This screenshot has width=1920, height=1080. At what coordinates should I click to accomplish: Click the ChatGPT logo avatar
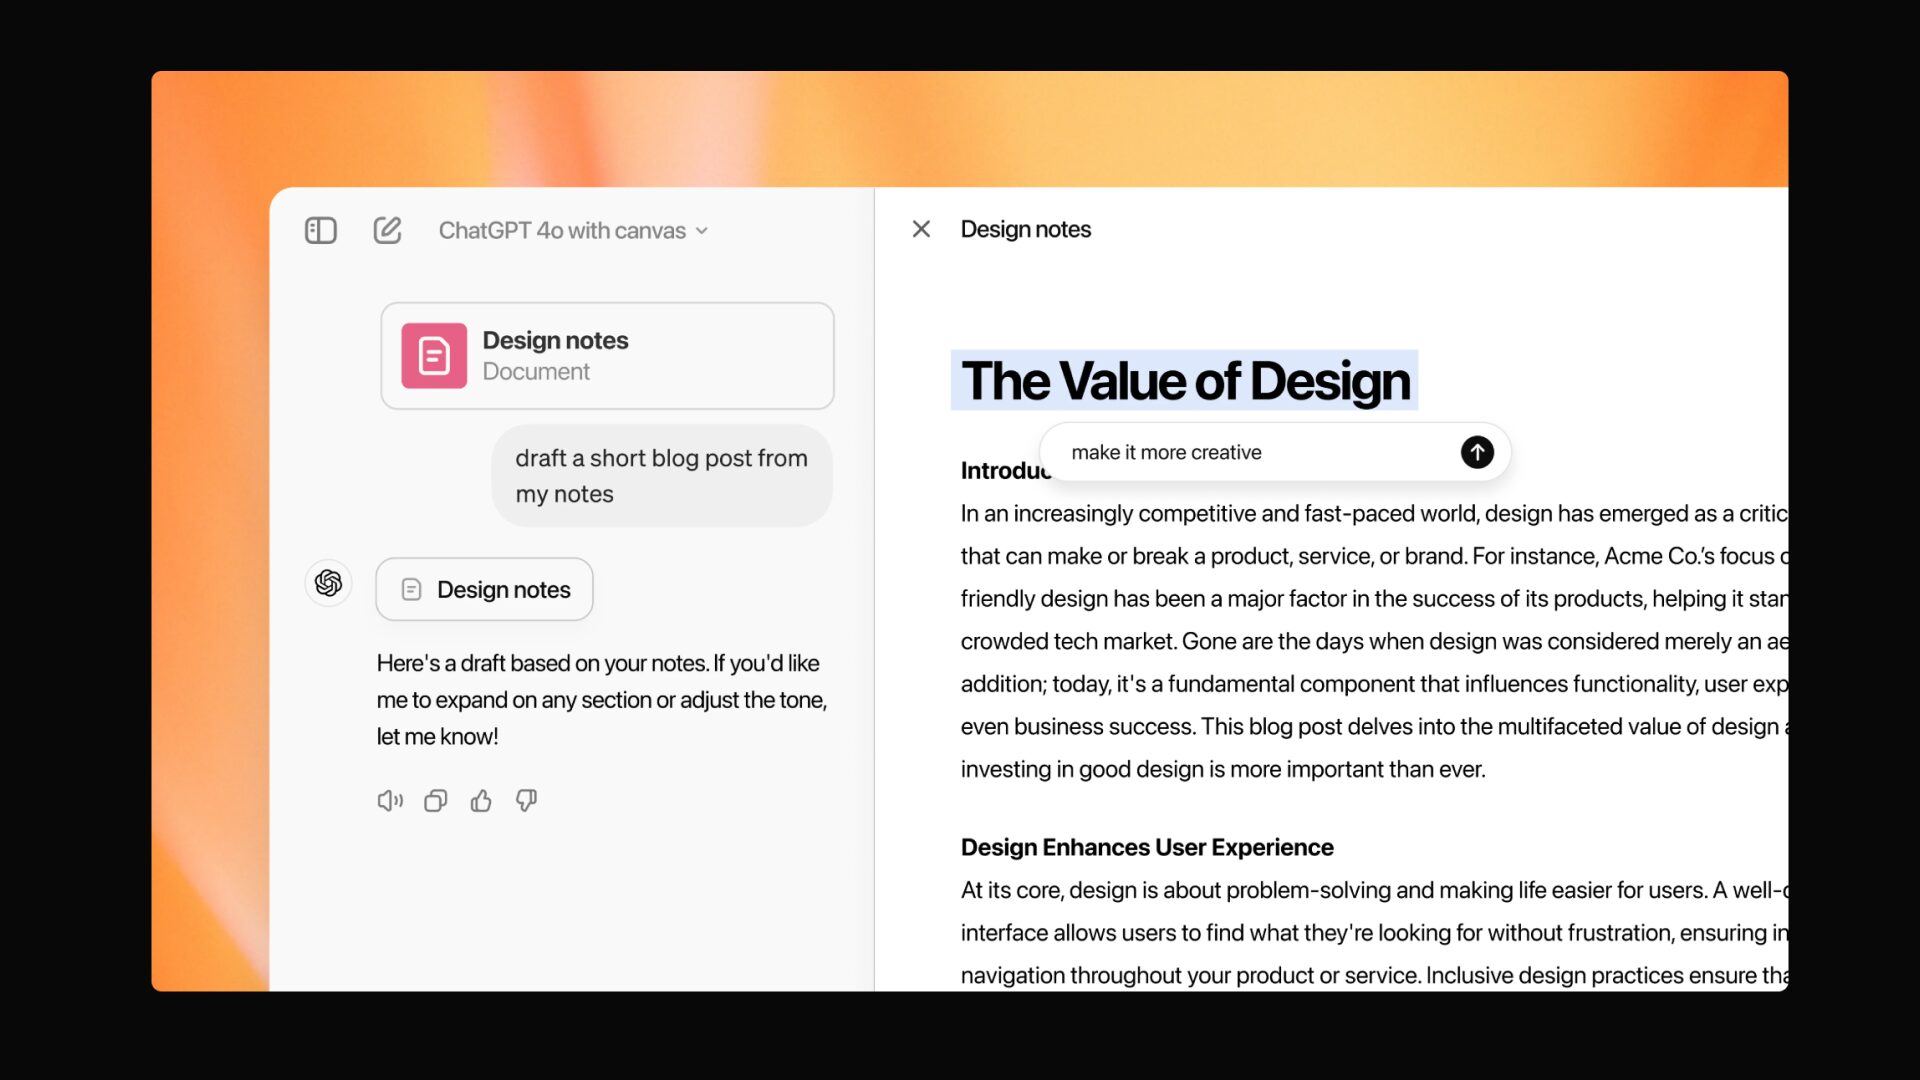pos(328,583)
